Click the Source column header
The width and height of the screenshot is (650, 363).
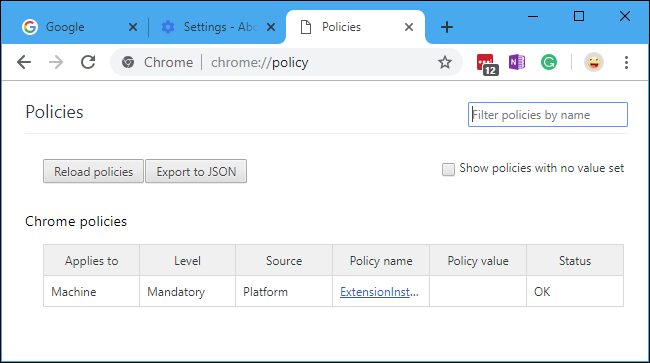(x=284, y=261)
